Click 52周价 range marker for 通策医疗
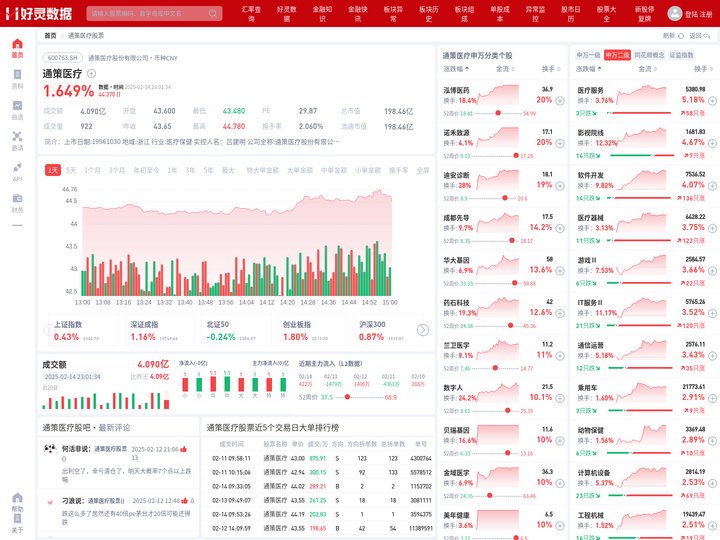Screen dimensions: 720x540 347,397
